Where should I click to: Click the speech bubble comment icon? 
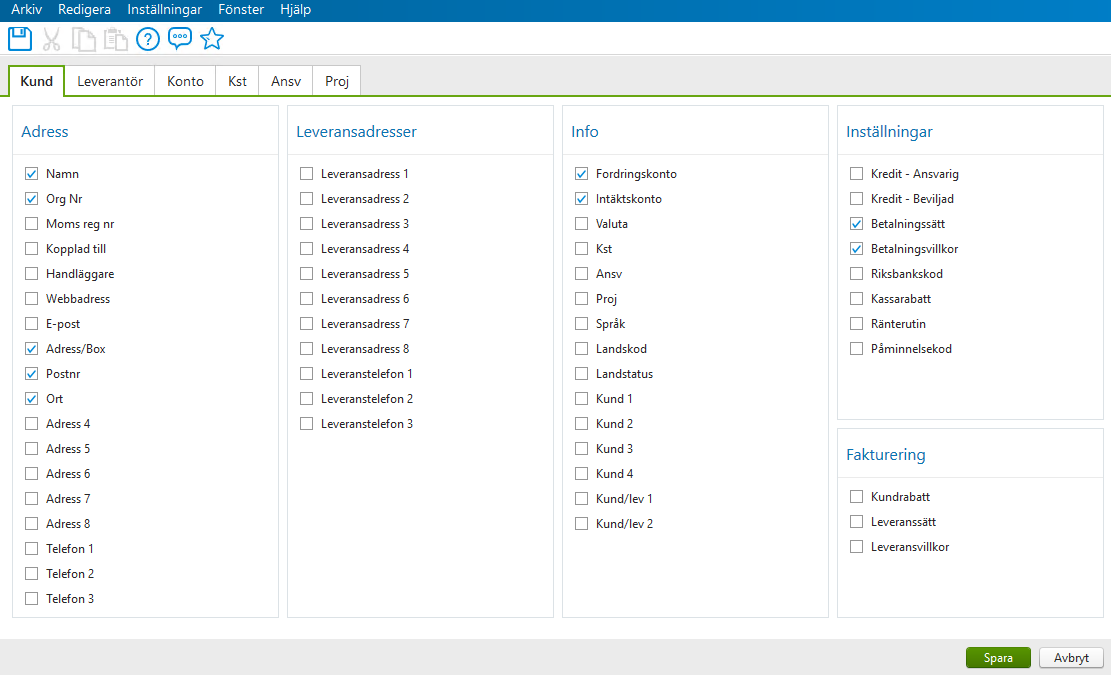coord(180,38)
